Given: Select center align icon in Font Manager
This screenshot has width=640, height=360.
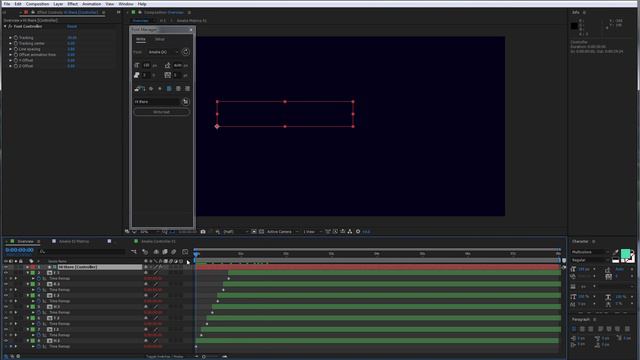Looking at the screenshot, I should coord(178,89).
